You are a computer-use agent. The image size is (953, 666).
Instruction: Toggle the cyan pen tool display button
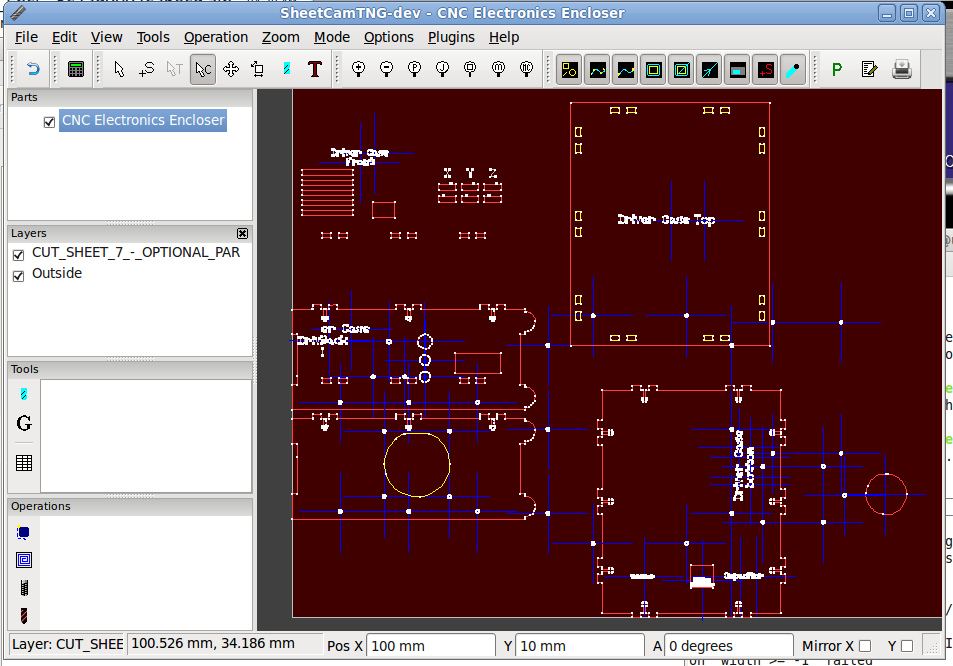[x=793, y=70]
